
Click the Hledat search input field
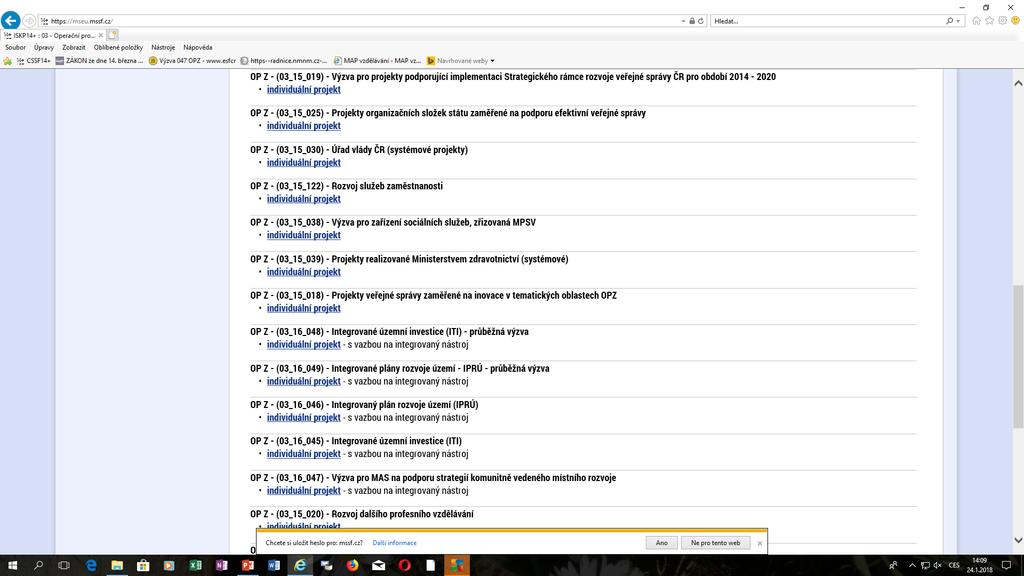click(828, 21)
